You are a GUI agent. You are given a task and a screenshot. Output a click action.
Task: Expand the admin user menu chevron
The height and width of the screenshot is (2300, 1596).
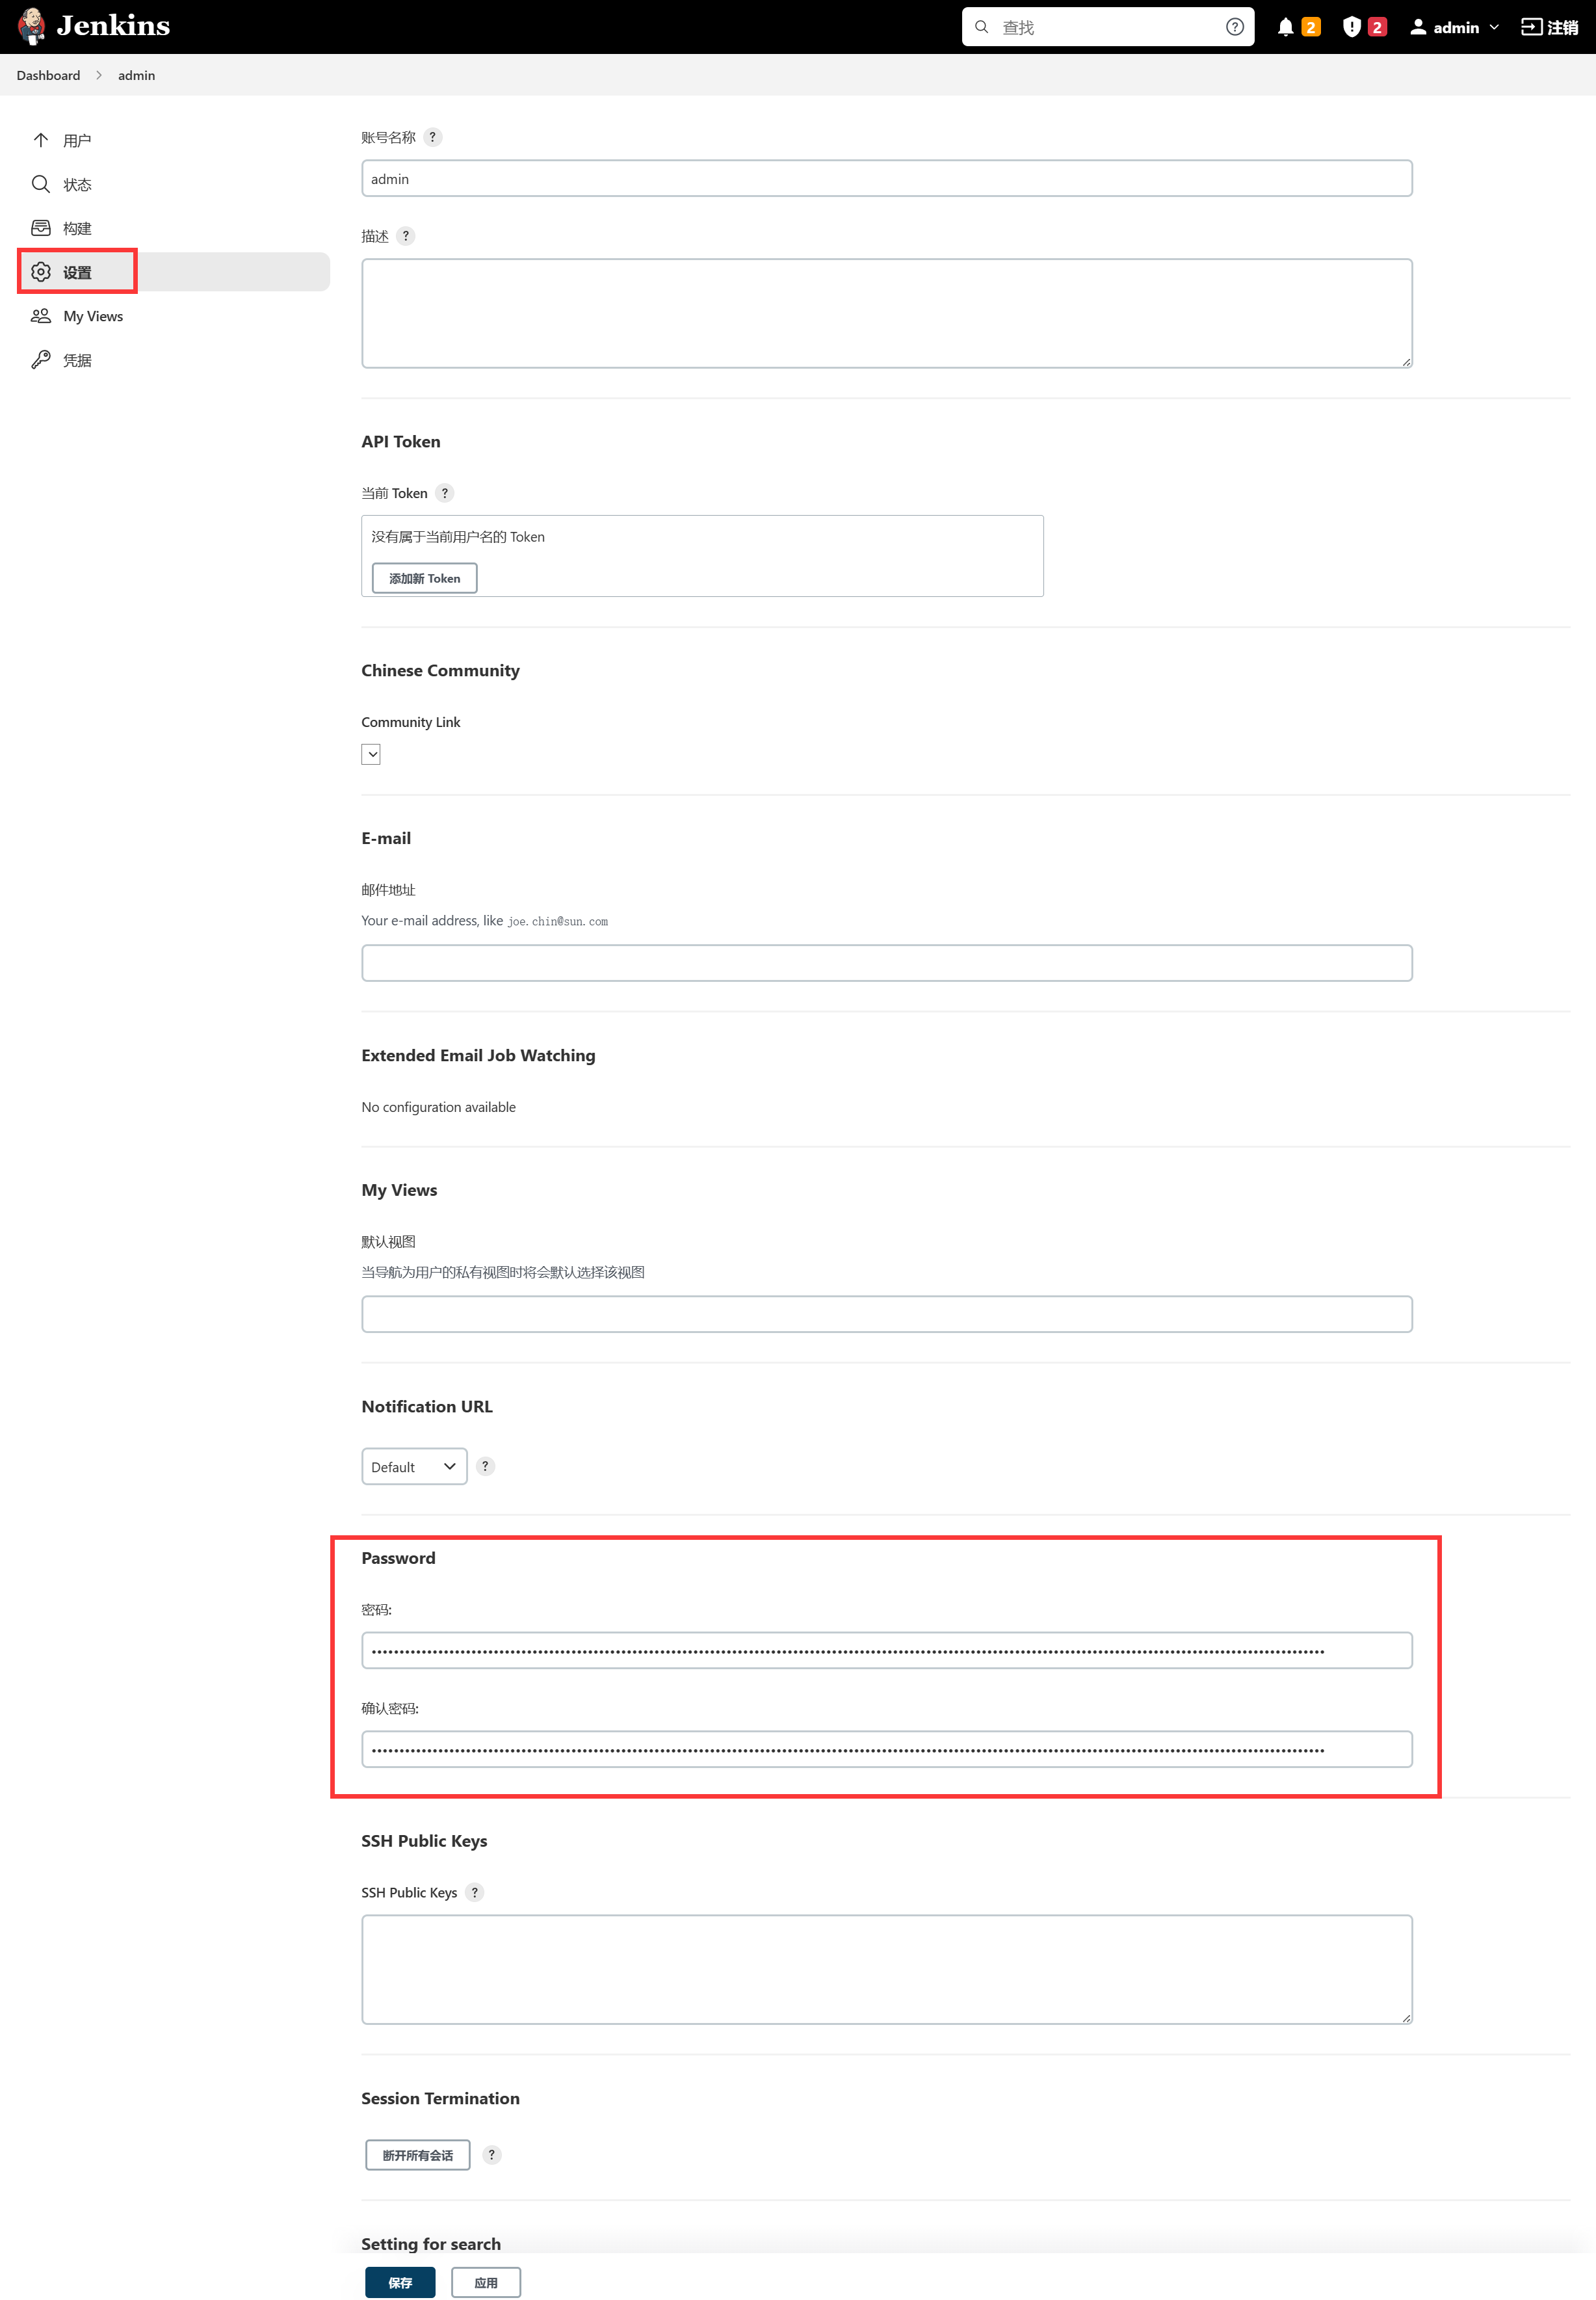point(1494,27)
